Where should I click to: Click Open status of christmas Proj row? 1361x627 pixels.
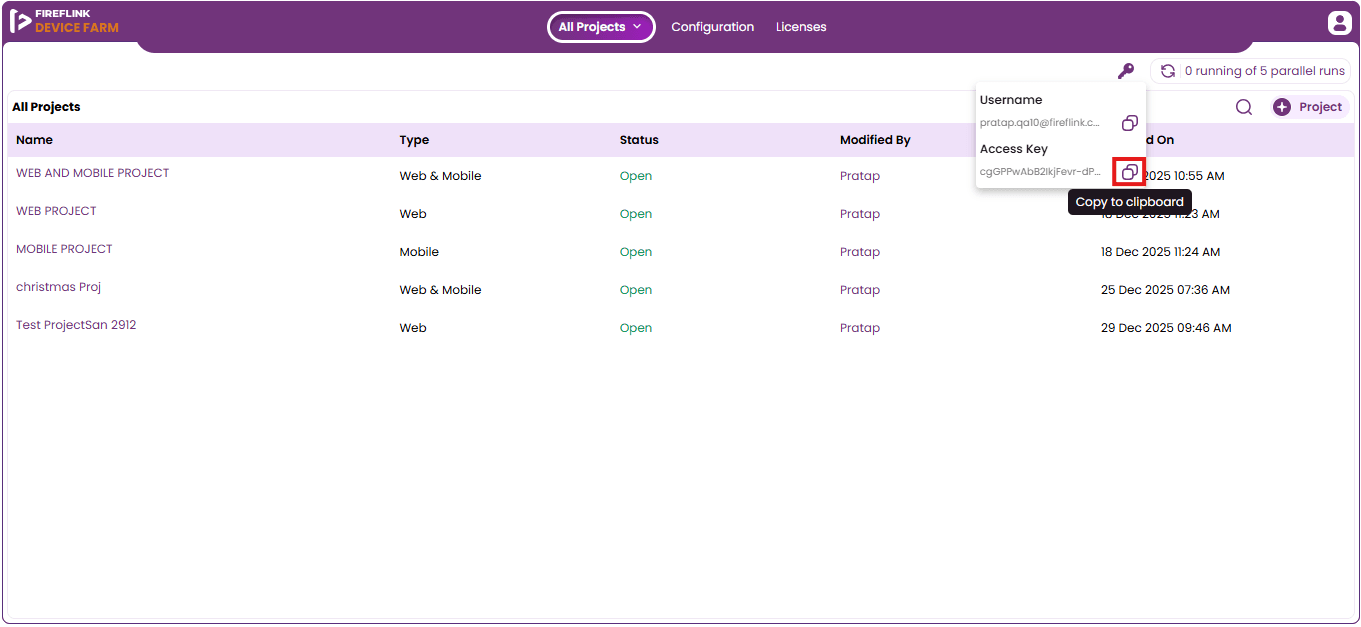point(636,290)
